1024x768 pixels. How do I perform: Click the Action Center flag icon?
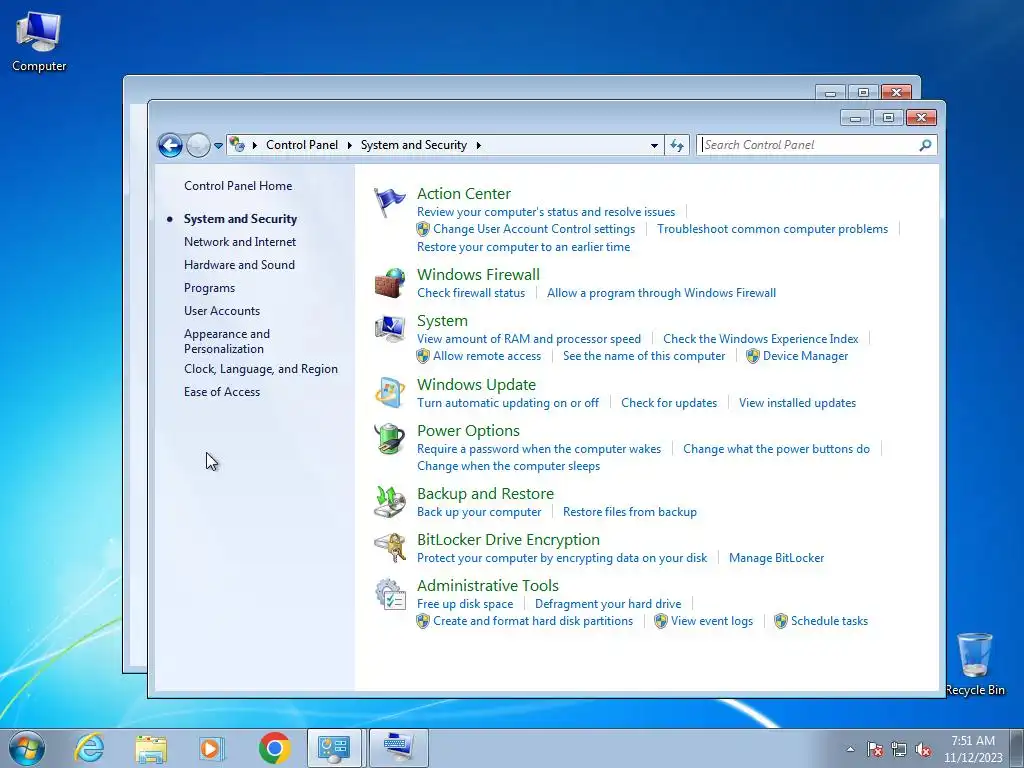pos(389,202)
